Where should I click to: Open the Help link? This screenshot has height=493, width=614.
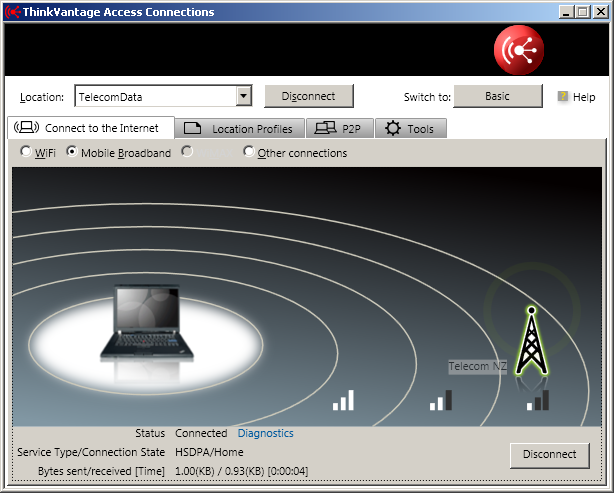(584, 97)
